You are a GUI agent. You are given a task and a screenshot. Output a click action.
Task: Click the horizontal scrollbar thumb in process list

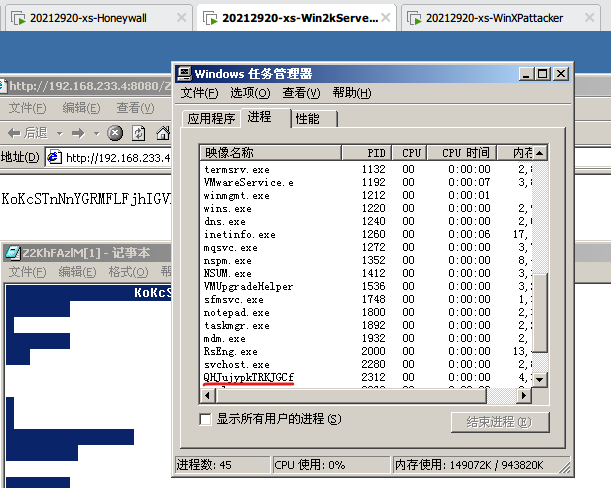pyautogui.click(x=351, y=396)
